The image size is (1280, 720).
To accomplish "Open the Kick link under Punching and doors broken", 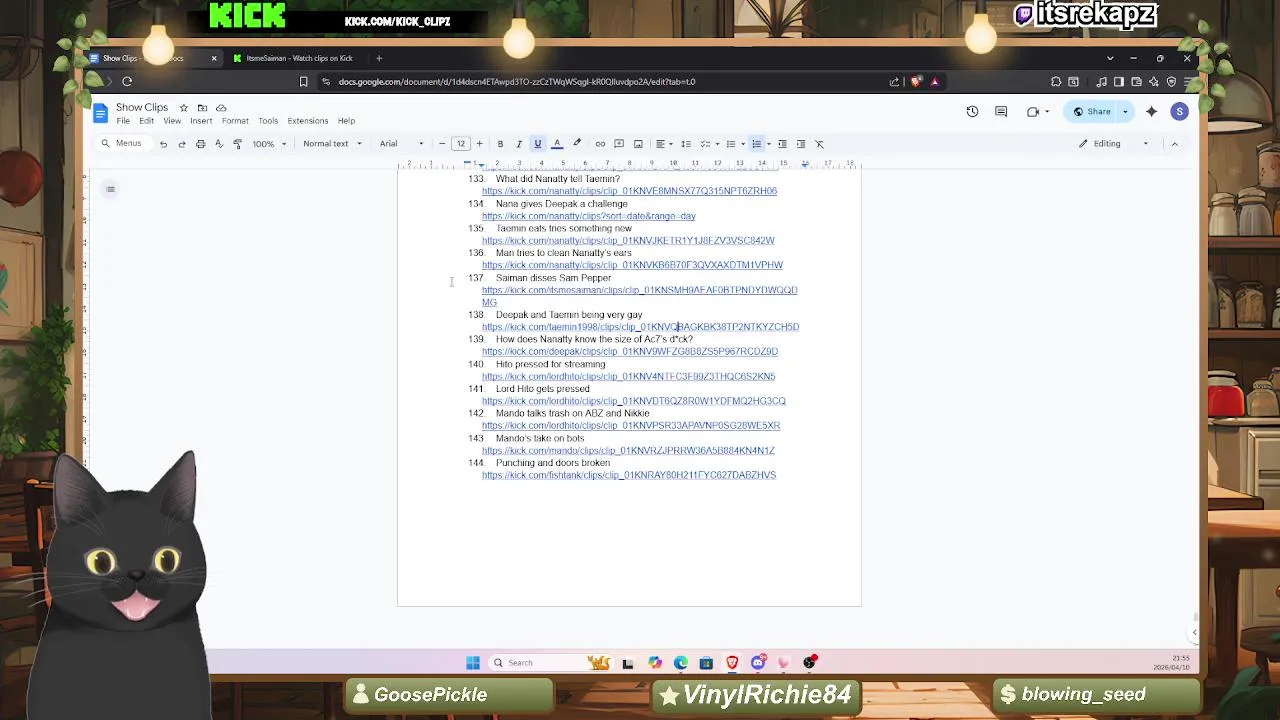I will point(629,475).
